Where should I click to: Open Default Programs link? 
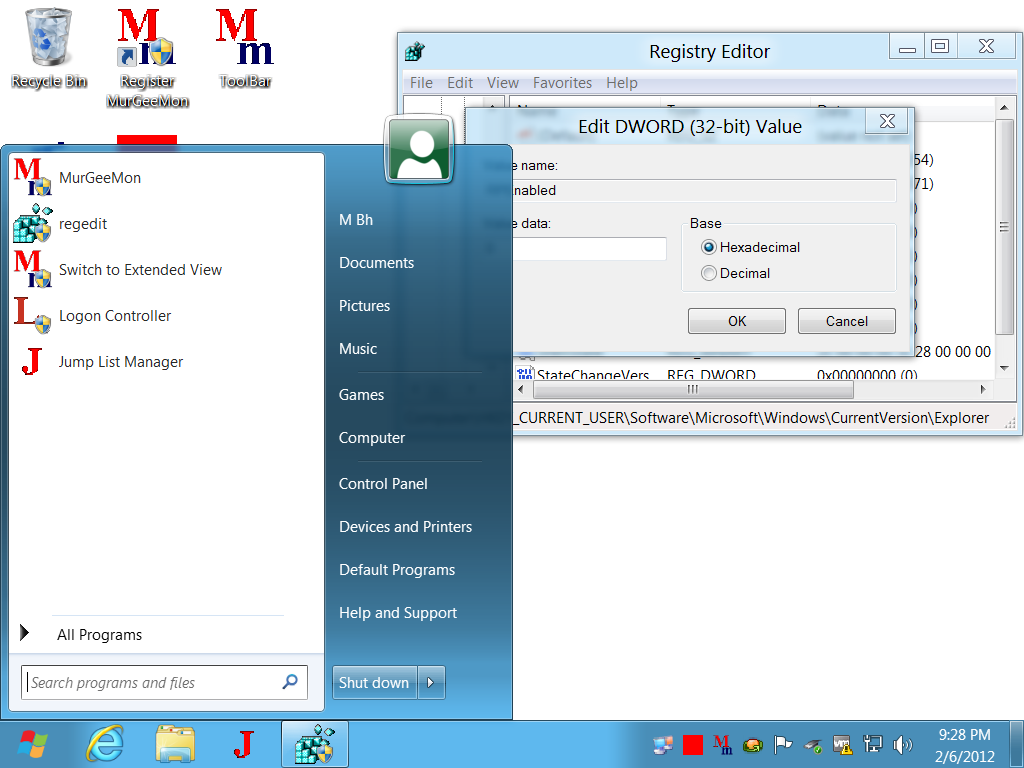point(397,570)
